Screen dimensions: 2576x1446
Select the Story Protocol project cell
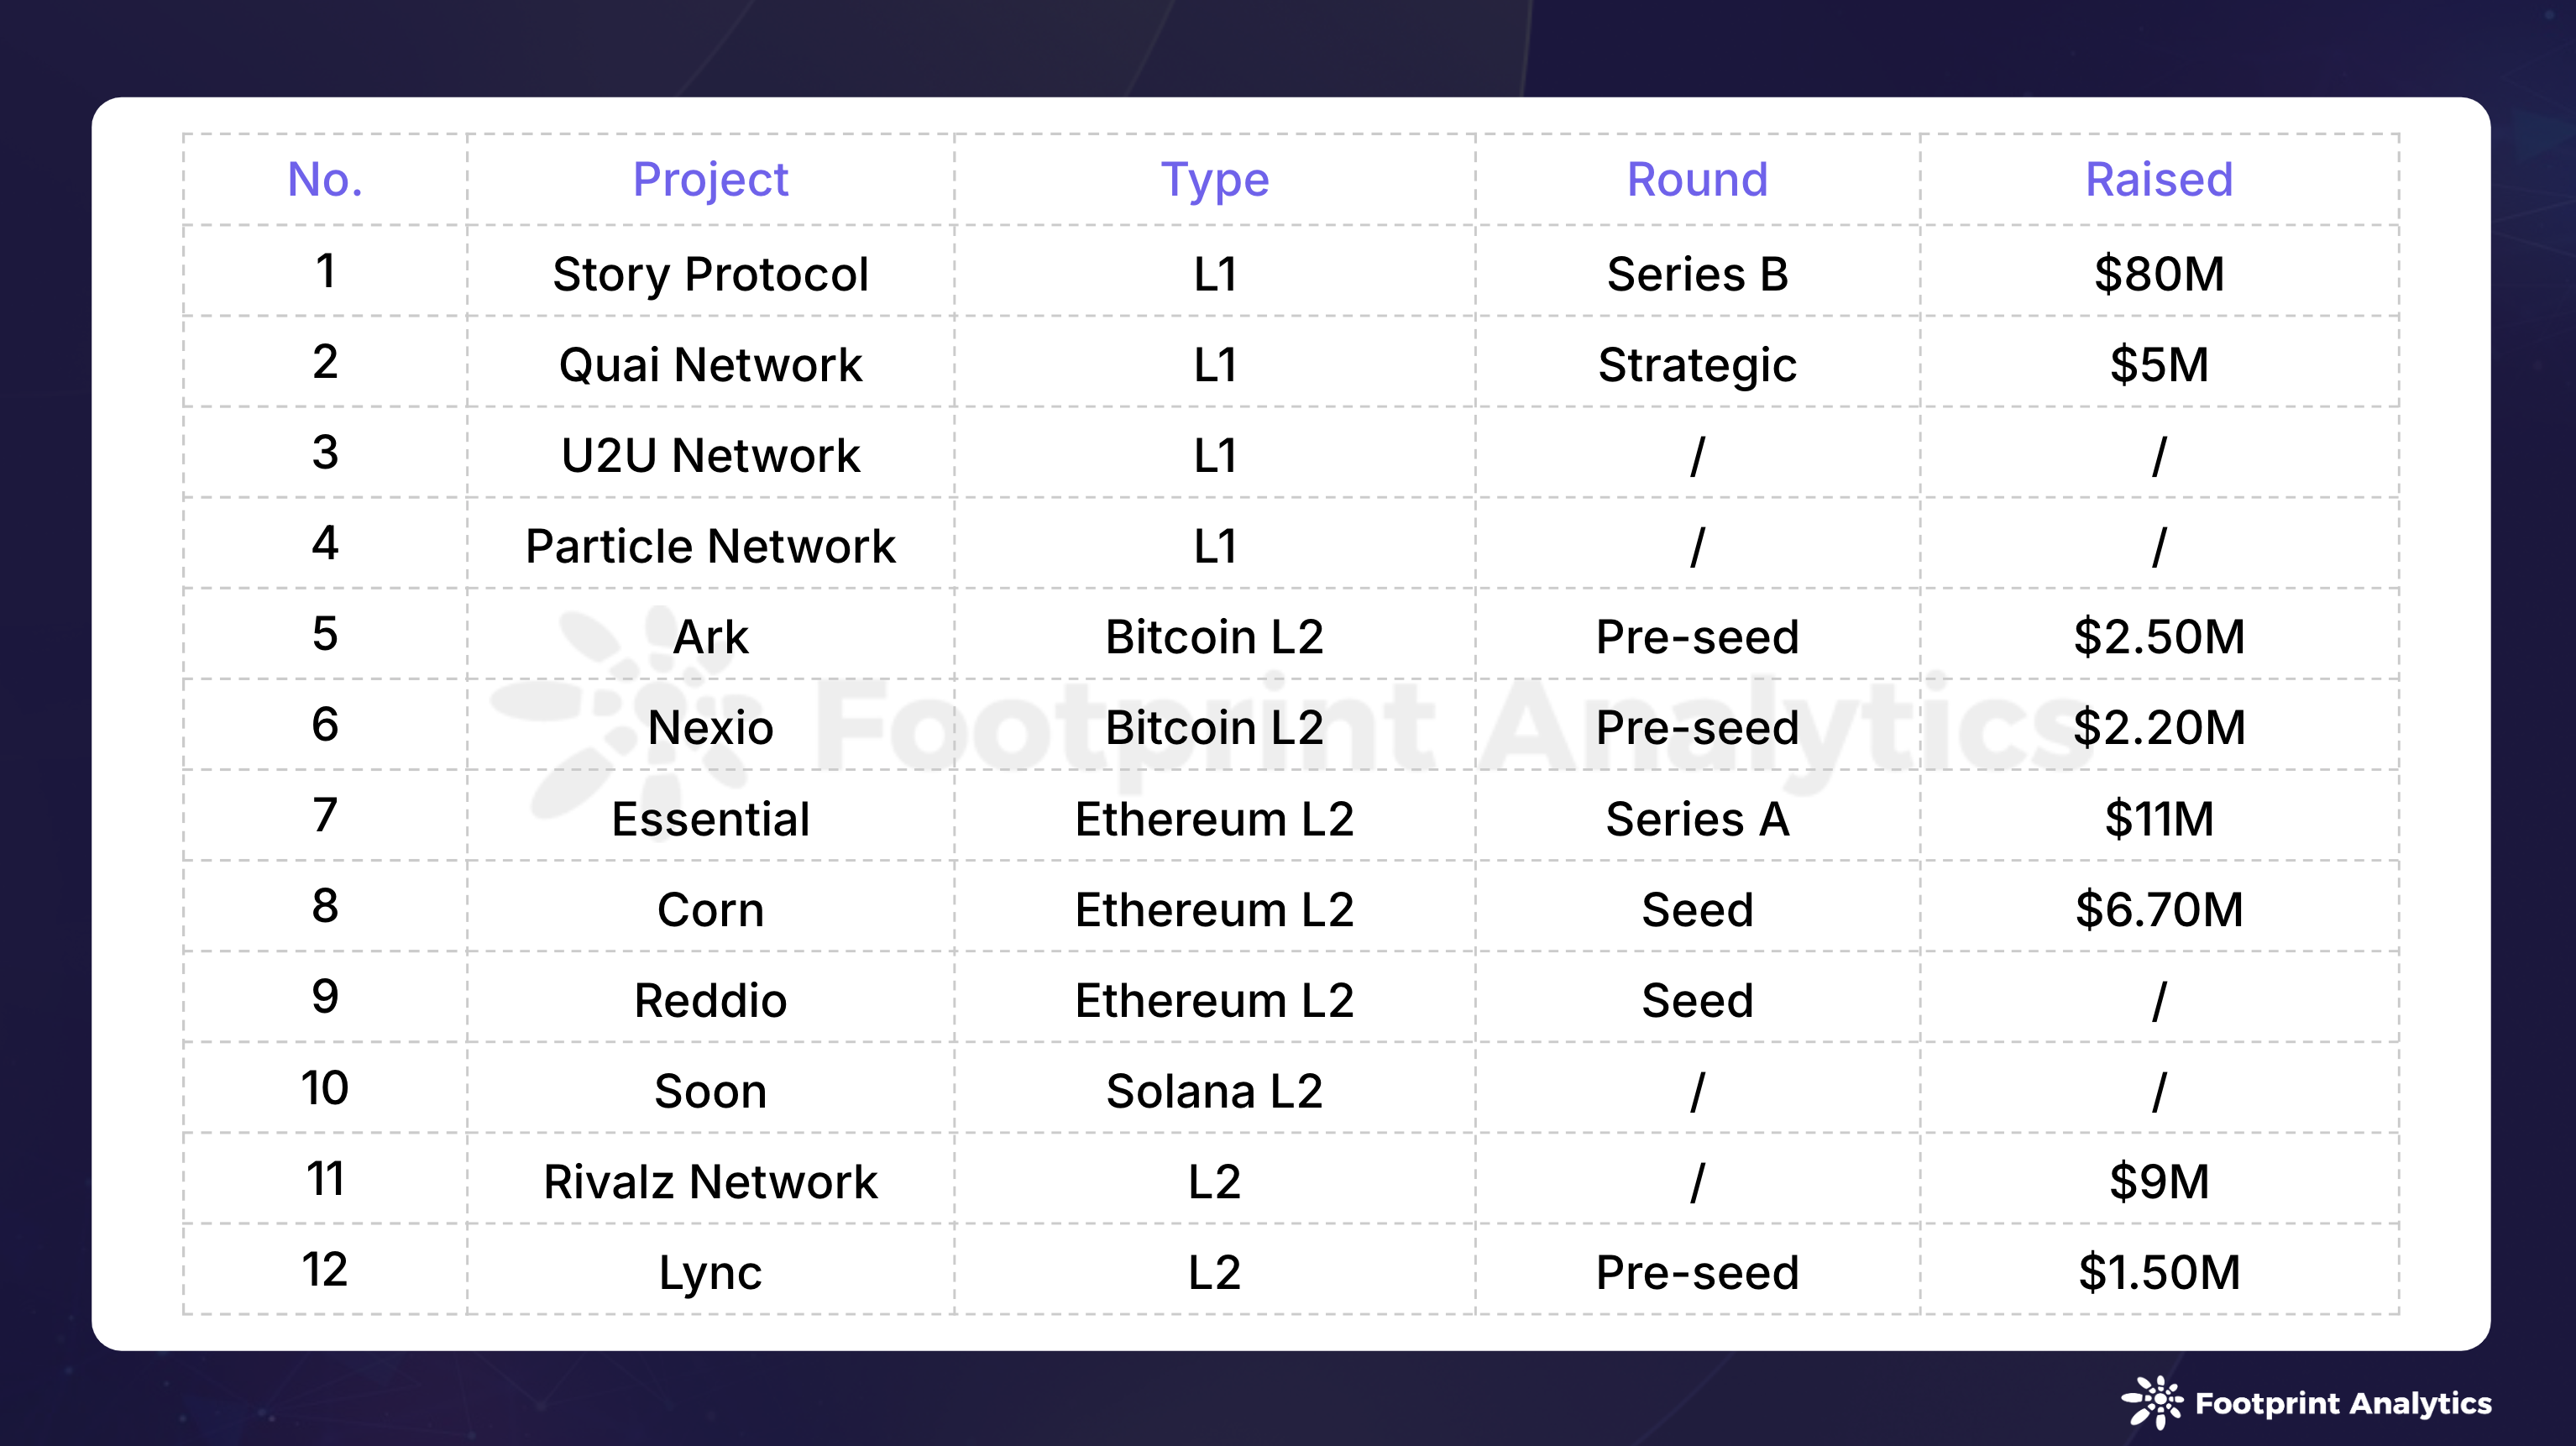coord(710,274)
